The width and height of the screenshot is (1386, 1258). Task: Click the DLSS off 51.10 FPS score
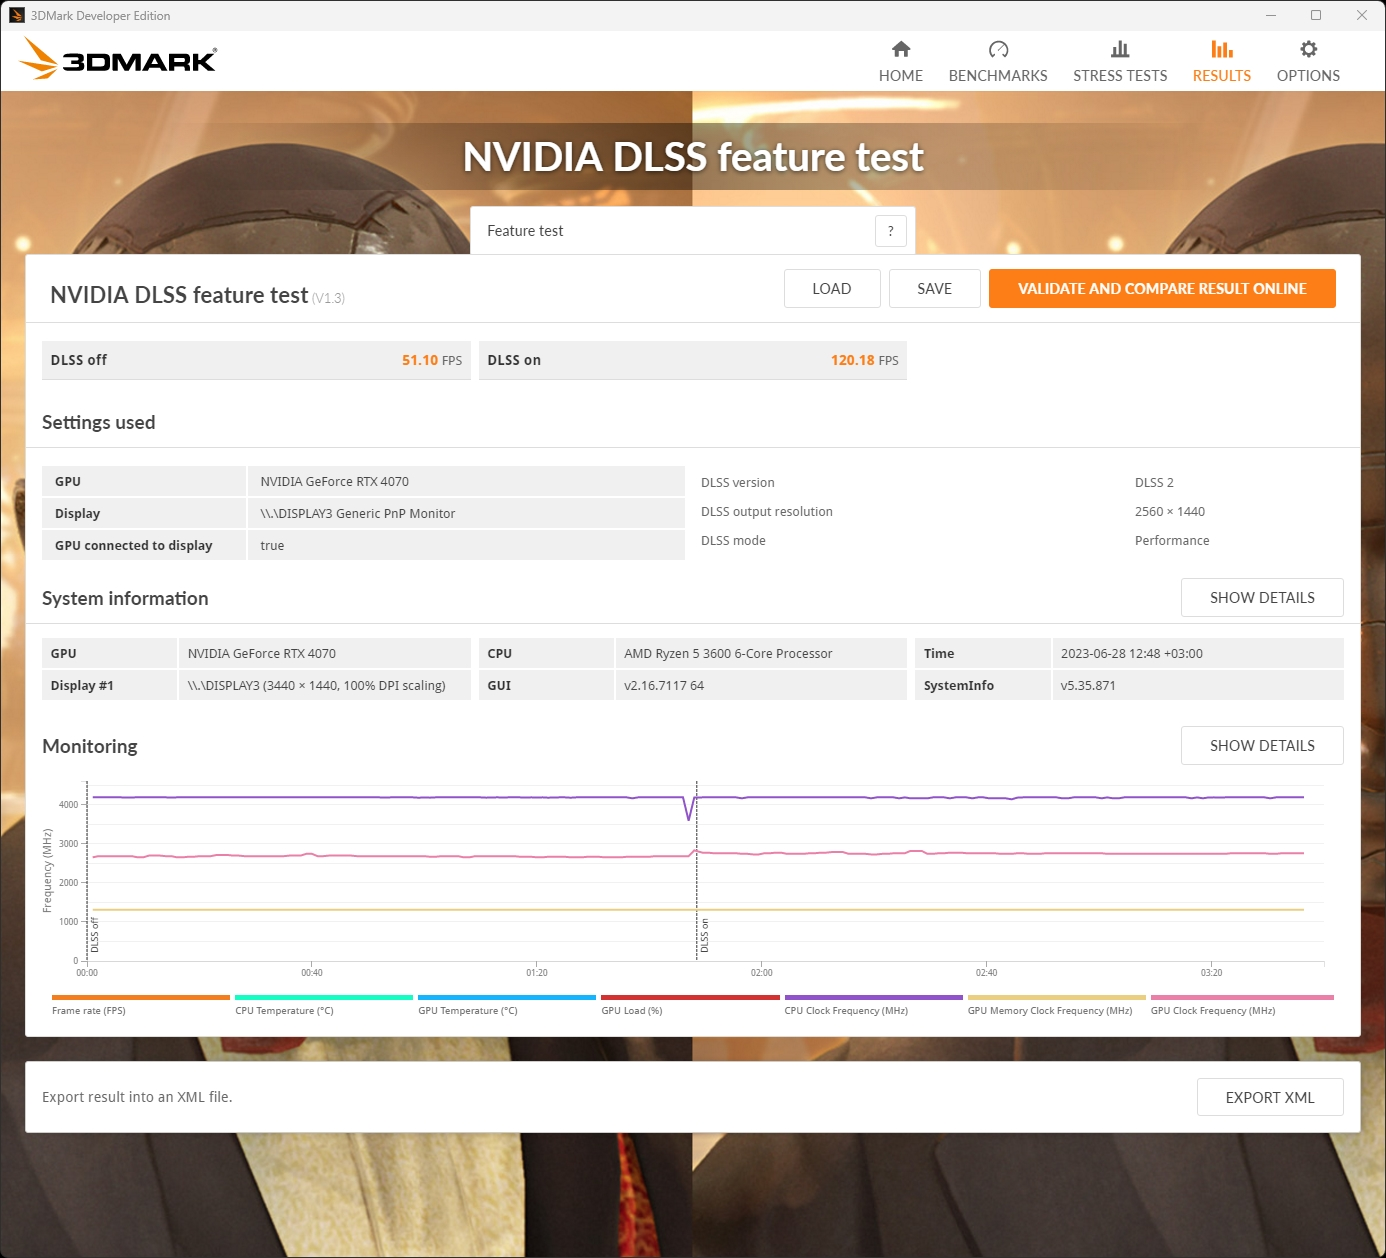point(432,361)
